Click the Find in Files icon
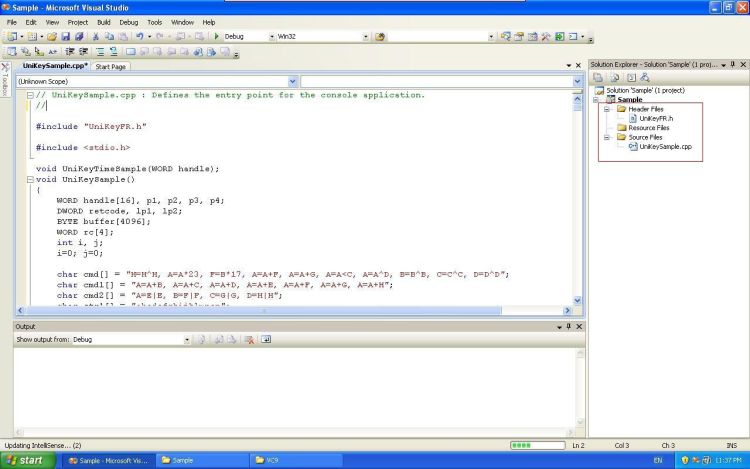Screen dimensions: 750x469 pyautogui.click(x=380, y=37)
